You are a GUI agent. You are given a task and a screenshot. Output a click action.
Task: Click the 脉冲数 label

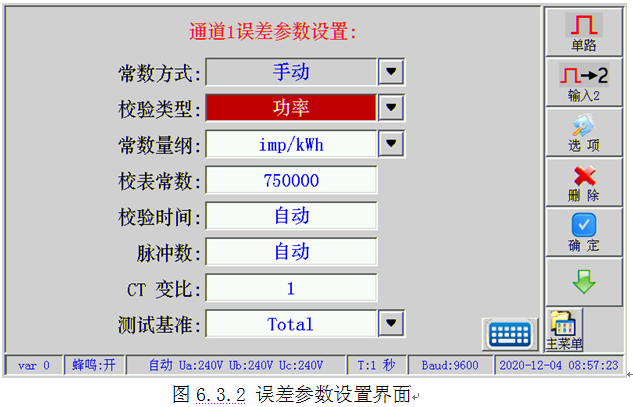(x=168, y=253)
